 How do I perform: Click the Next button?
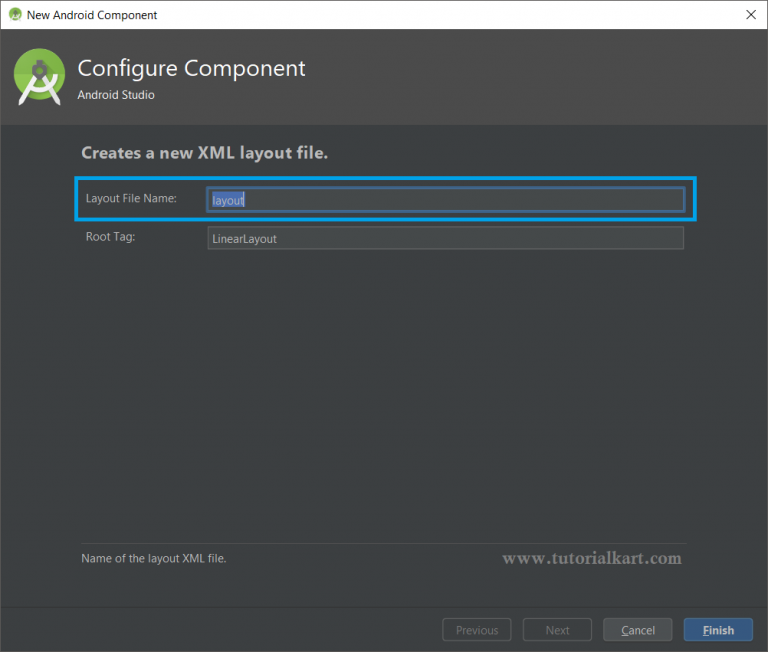click(x=557, y=630)
